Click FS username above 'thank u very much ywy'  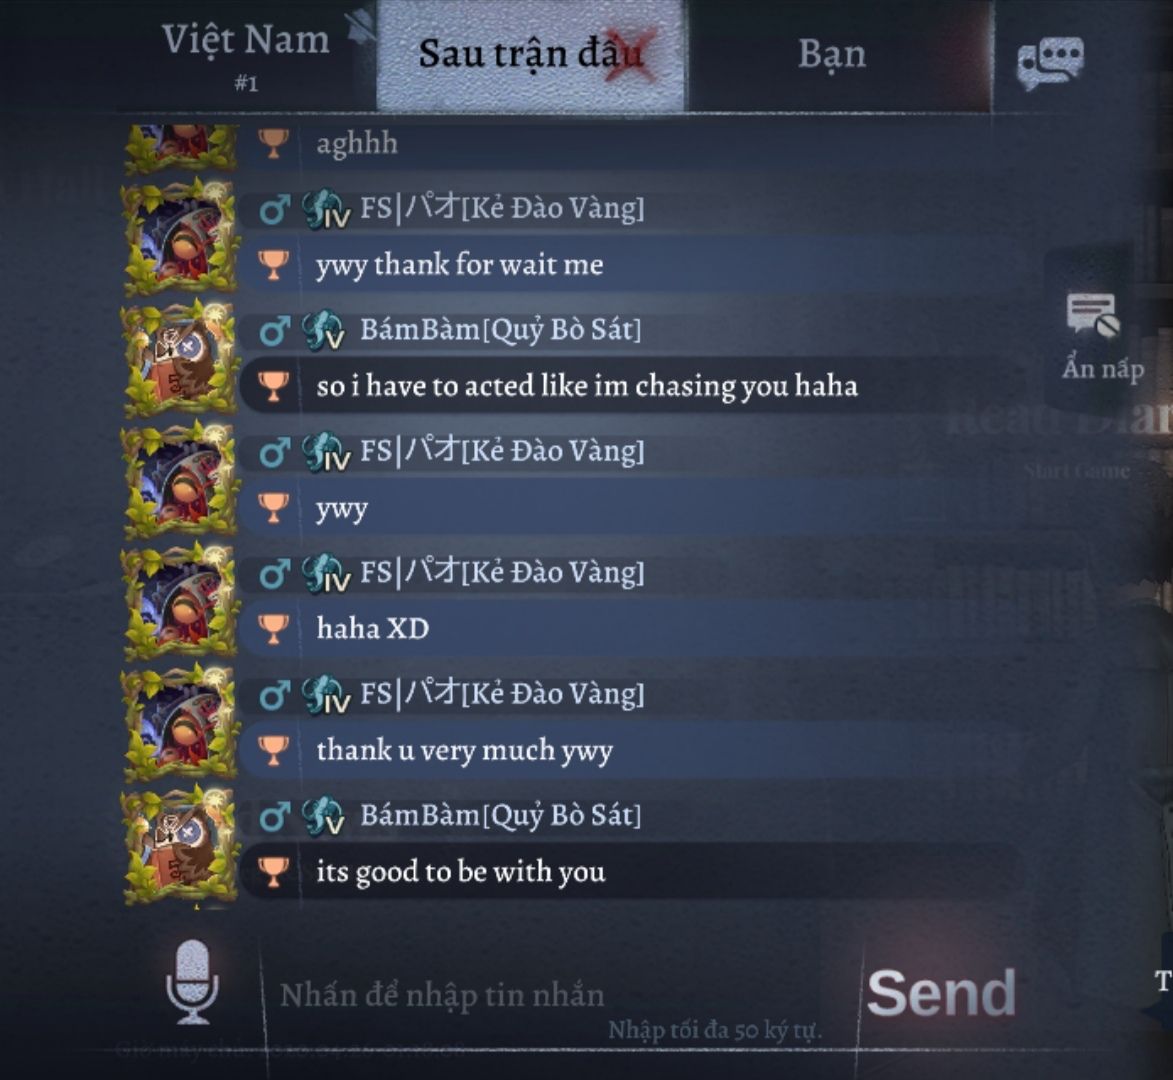click(502, 693)
